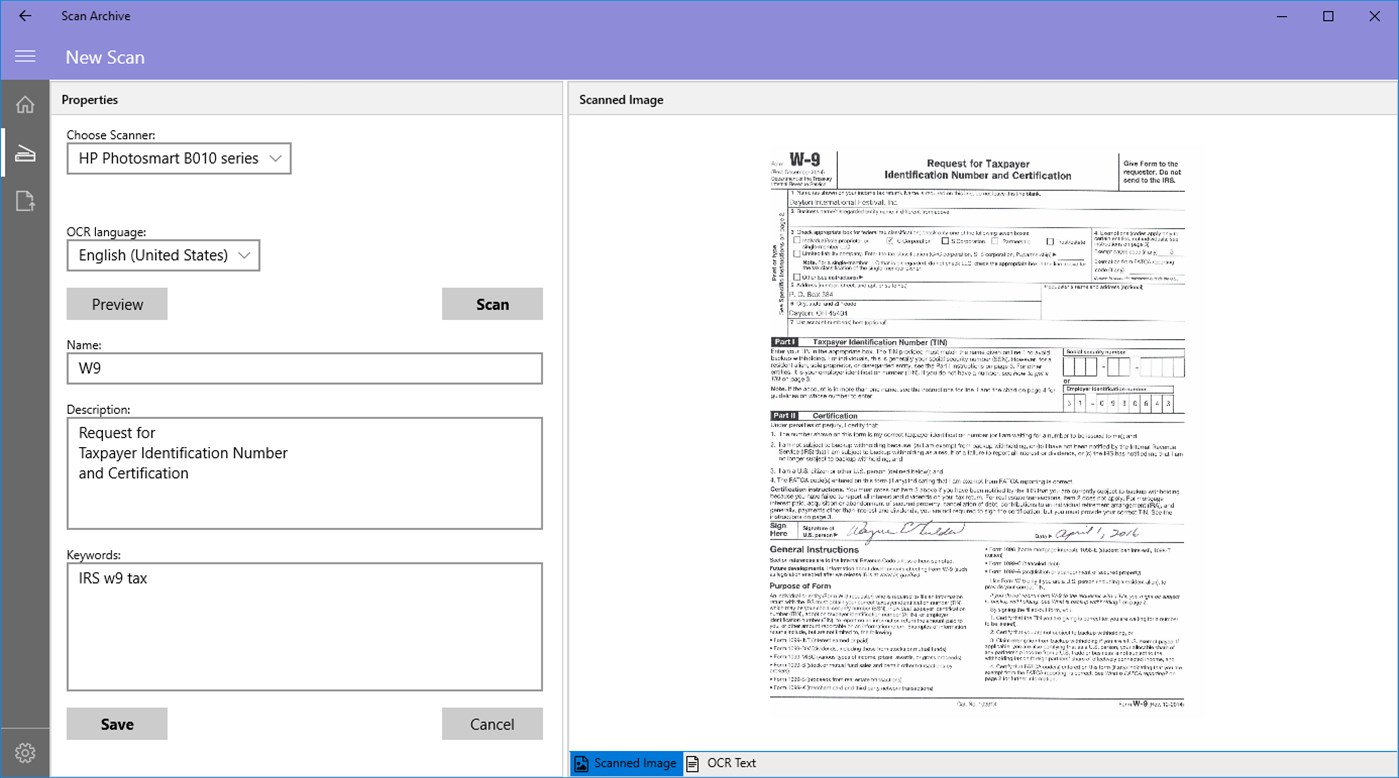
Task: Switch to the OCR Text tab
Action: click(x=733, y=762)
